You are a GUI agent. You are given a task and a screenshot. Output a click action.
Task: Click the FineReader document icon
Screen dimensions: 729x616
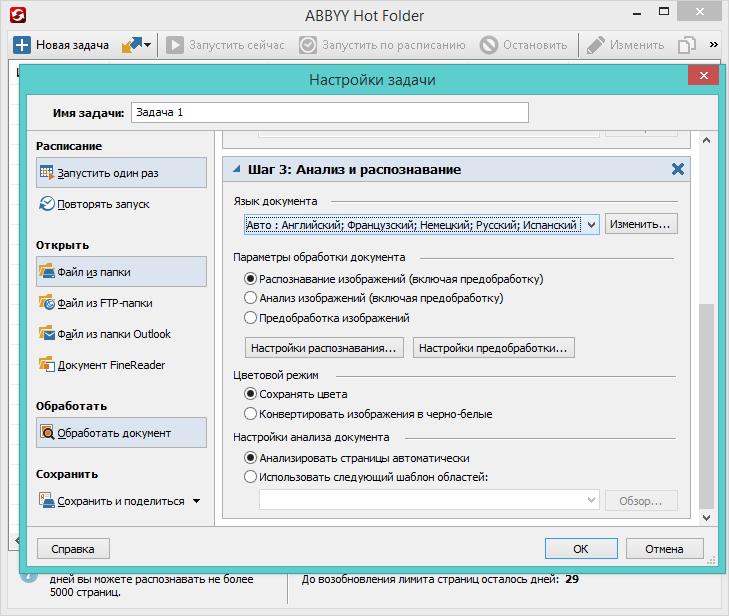coord(47,364)
